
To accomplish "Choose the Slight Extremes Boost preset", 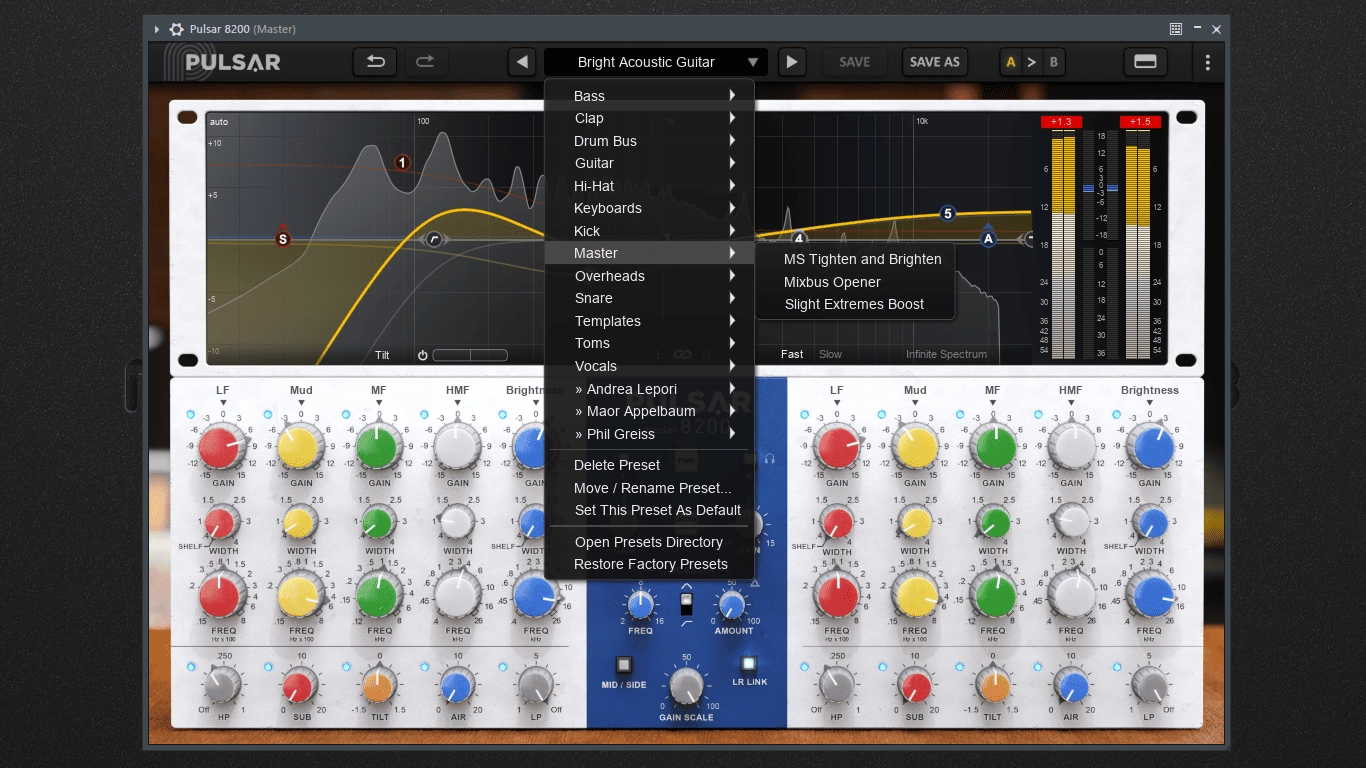I will [x=855, y=304].
